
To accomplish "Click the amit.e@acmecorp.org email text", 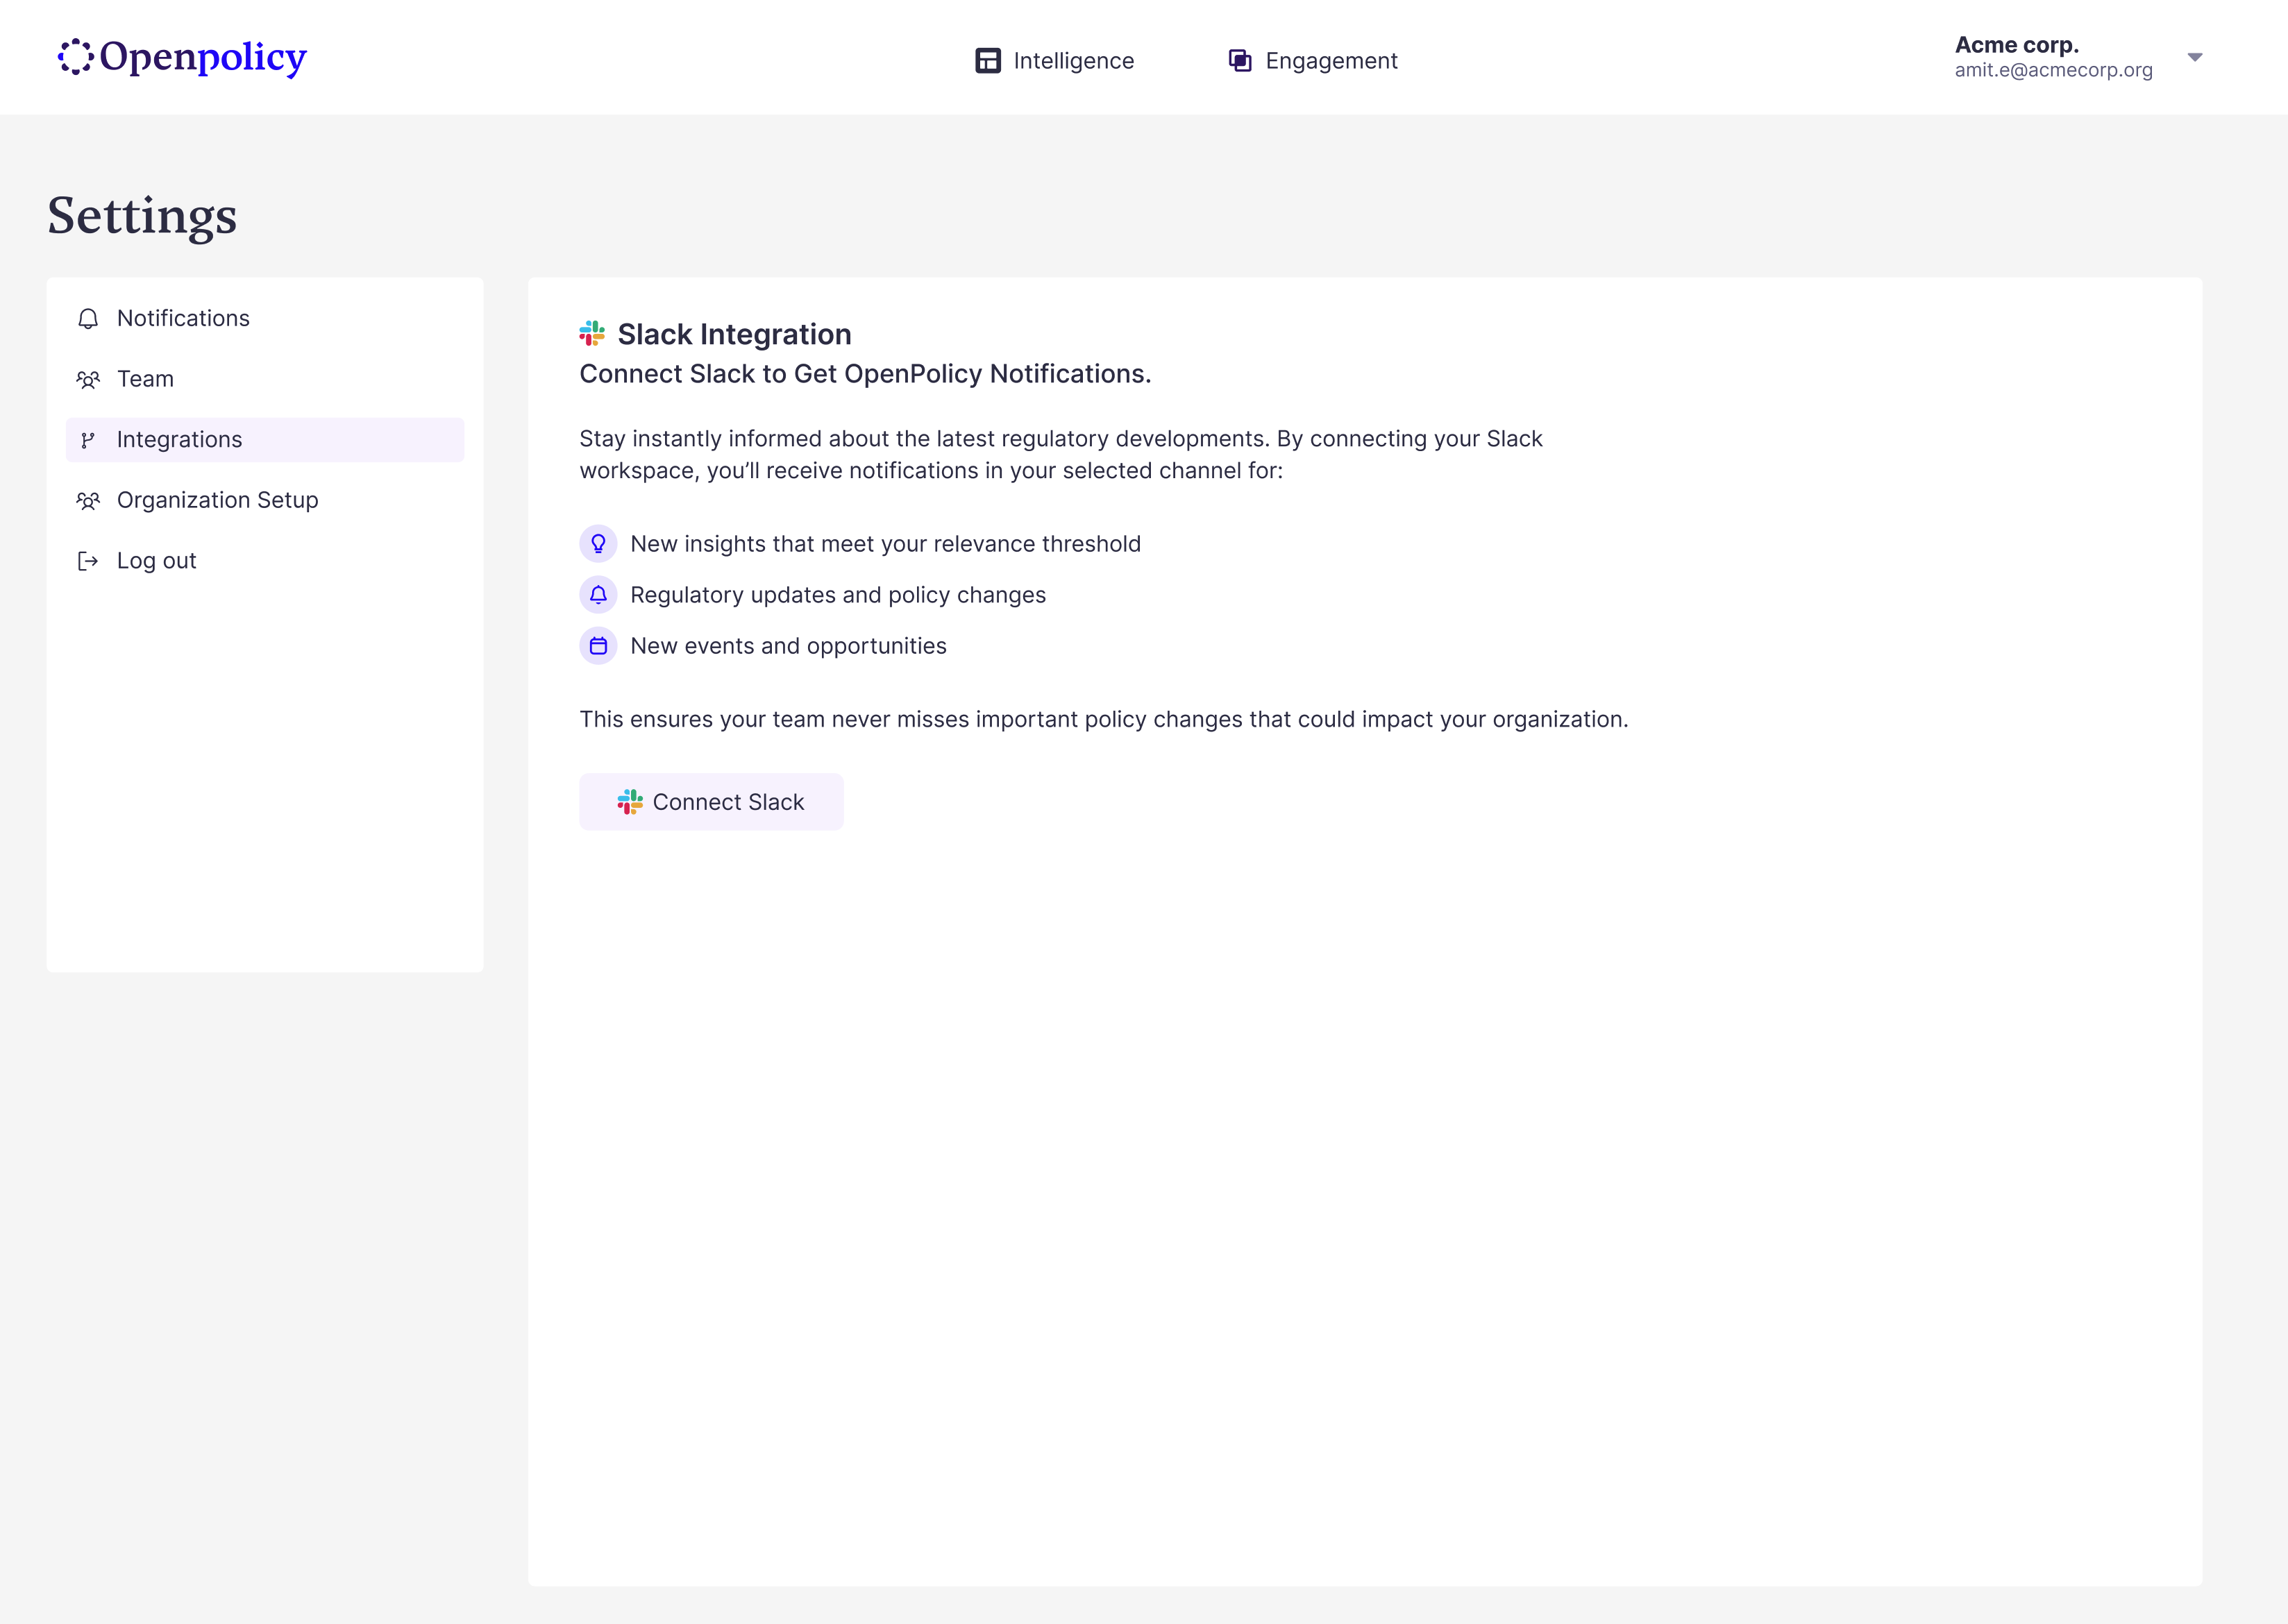I will (2053, 71).
